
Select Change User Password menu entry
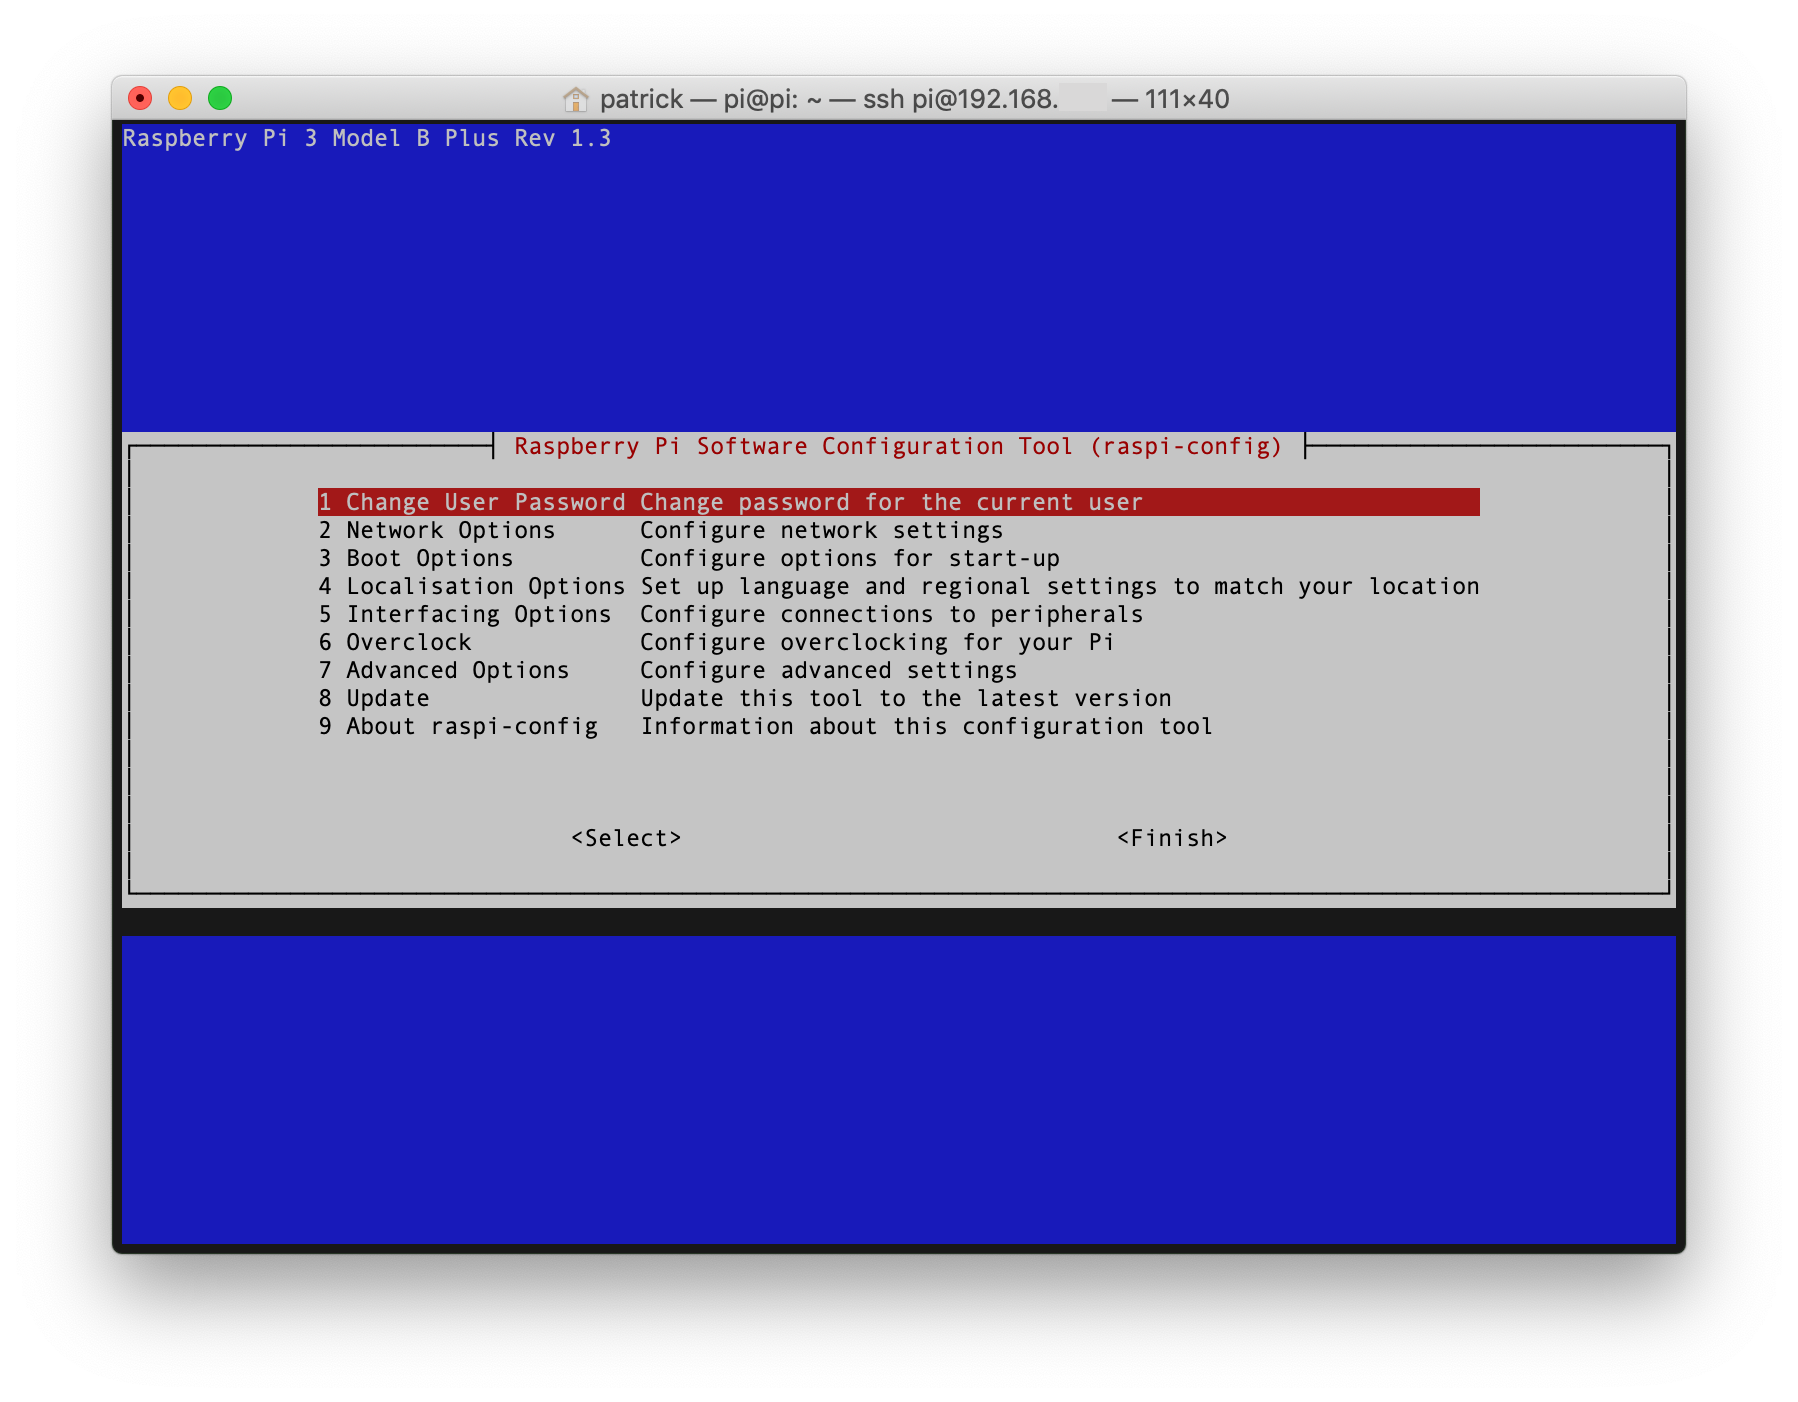(x=898, y=502)
